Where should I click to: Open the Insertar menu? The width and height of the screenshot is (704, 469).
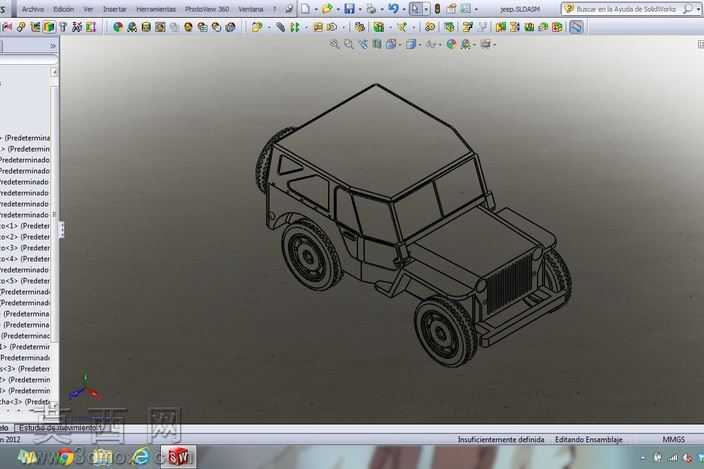pos(115,9)
